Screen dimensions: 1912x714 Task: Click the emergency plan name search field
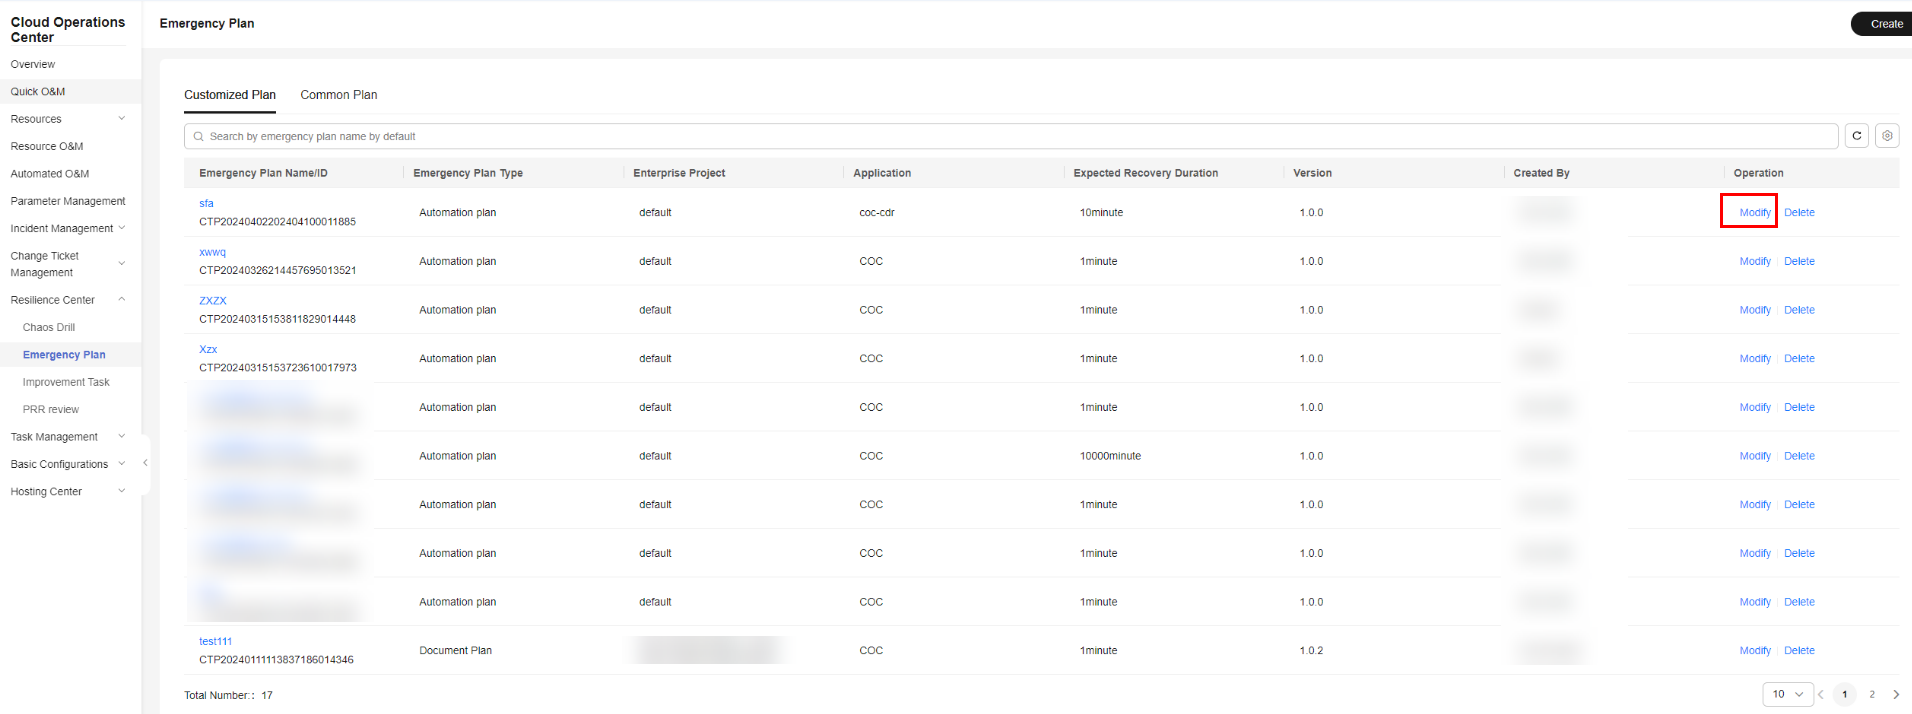[x=1011, y=137]
